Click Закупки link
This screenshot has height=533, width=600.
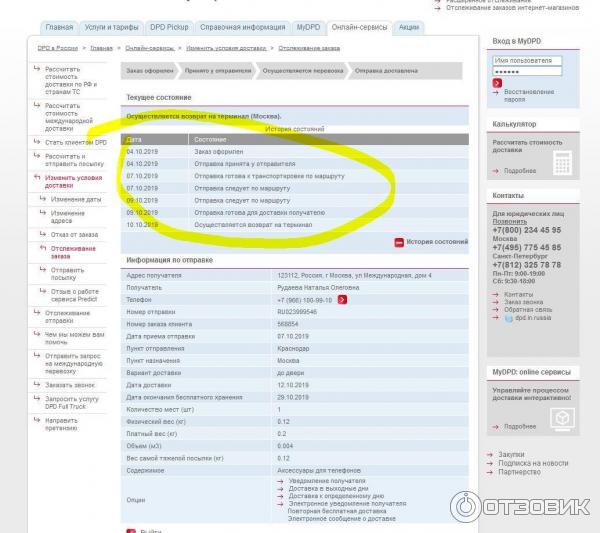511,455
